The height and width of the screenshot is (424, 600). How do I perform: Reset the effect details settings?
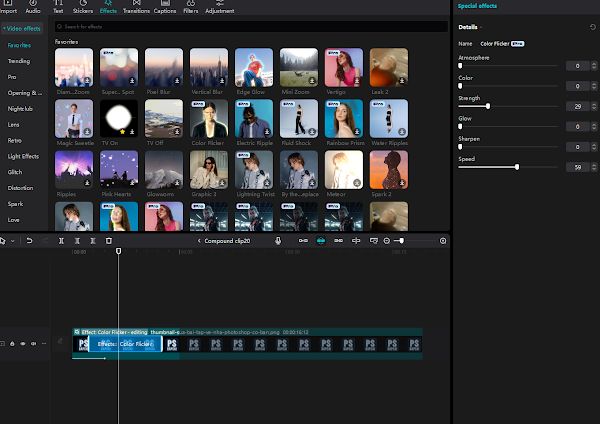(592, 27)
